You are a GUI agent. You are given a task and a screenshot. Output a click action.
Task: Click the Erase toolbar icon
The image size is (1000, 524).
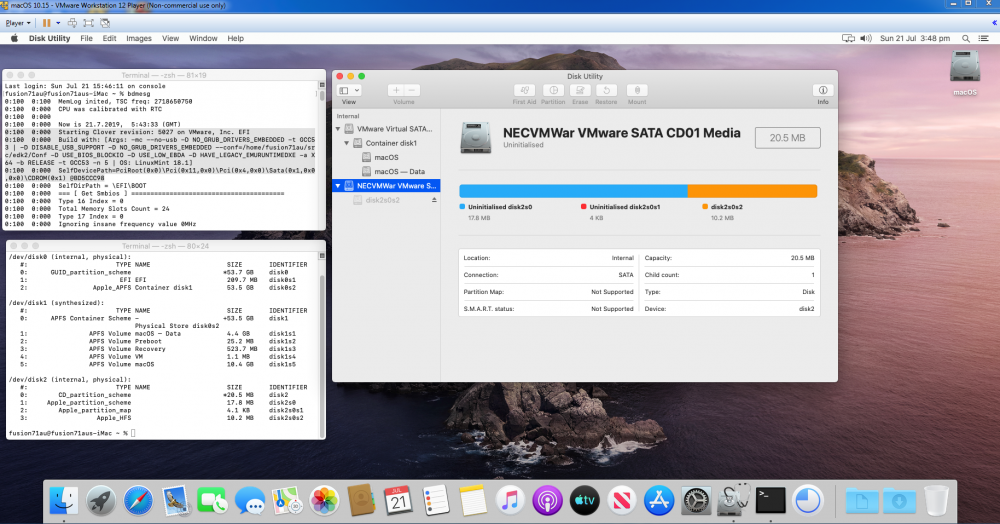(580, 91)
